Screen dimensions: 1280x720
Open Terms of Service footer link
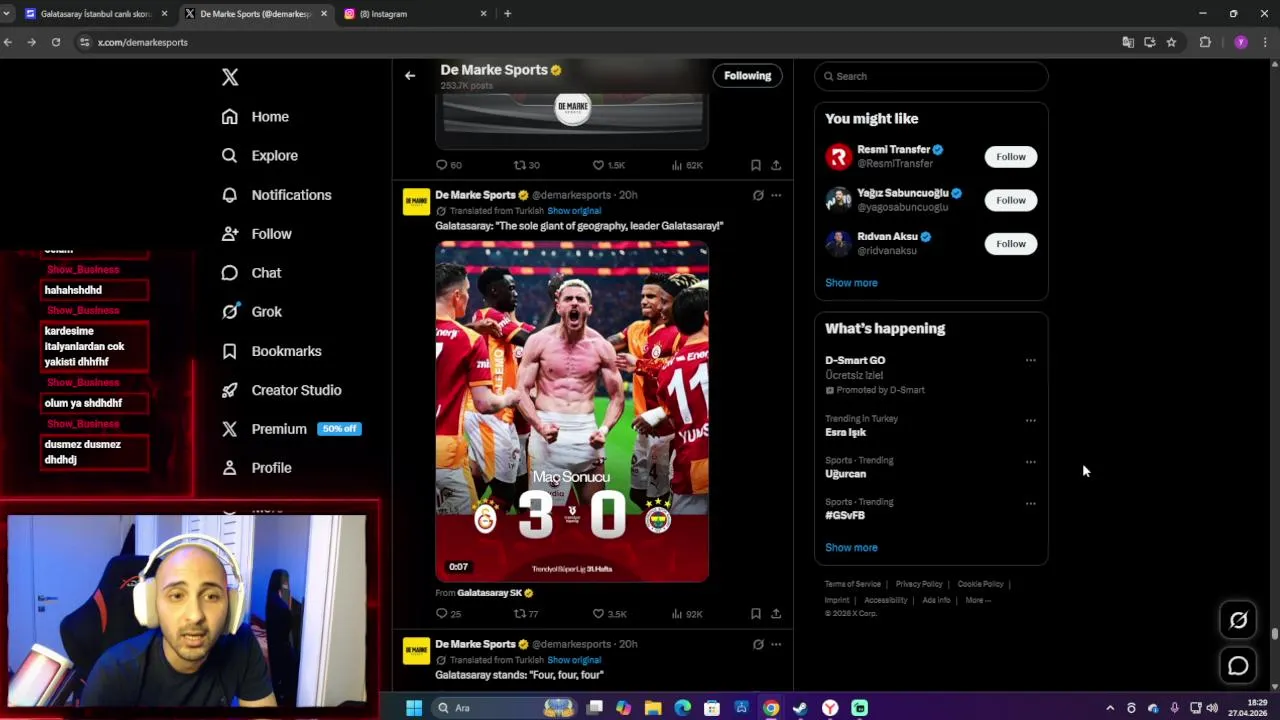coord(853,584)
